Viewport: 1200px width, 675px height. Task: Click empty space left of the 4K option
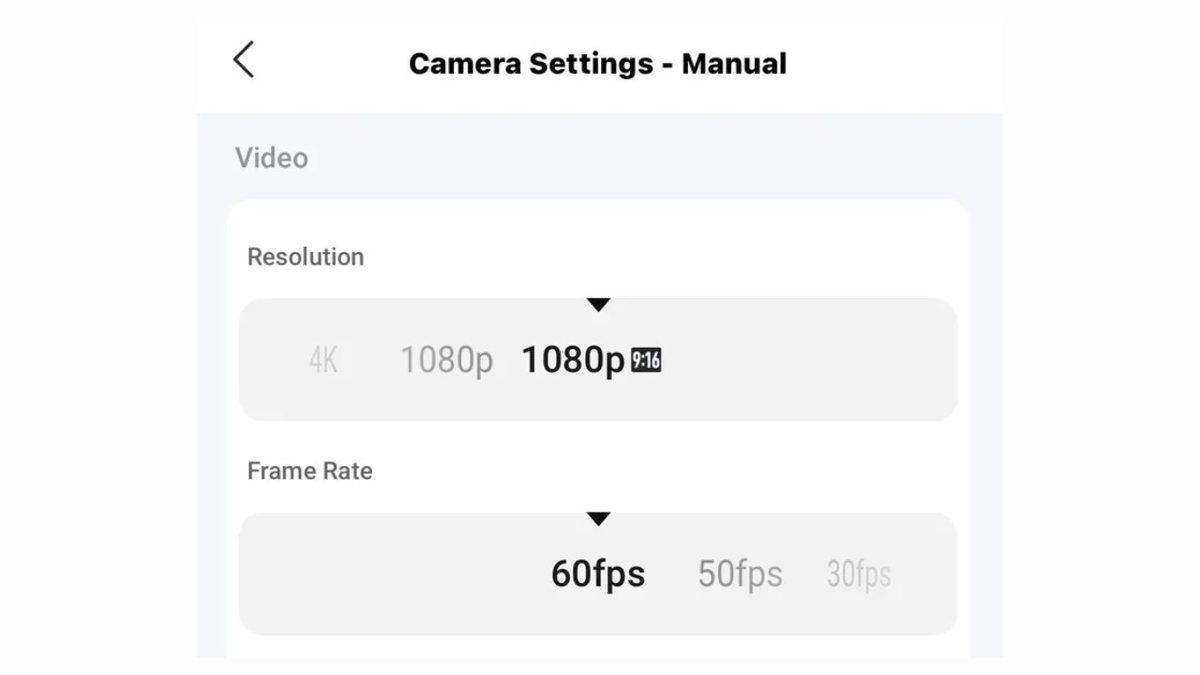tap(270, 360)
